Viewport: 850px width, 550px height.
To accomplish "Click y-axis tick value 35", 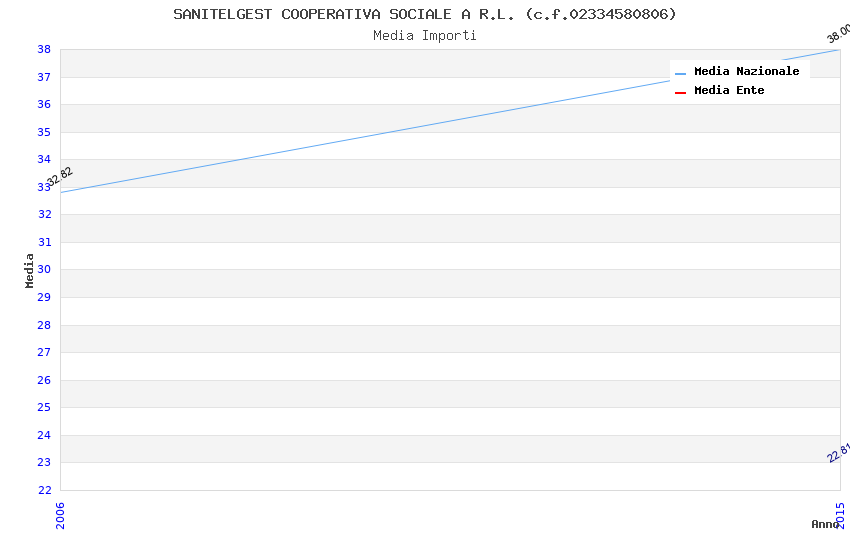I will pos(44,132).
